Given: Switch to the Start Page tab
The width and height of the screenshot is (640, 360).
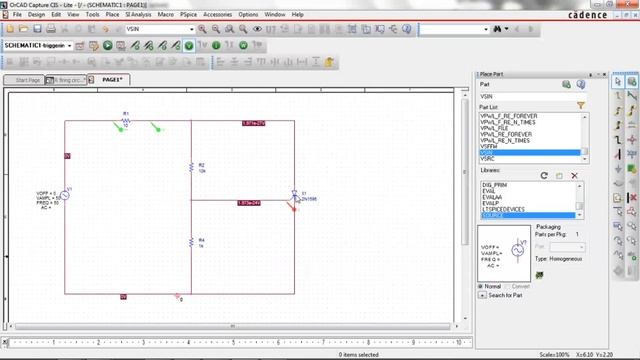Looking at the screenshot, I should (24, 80).
